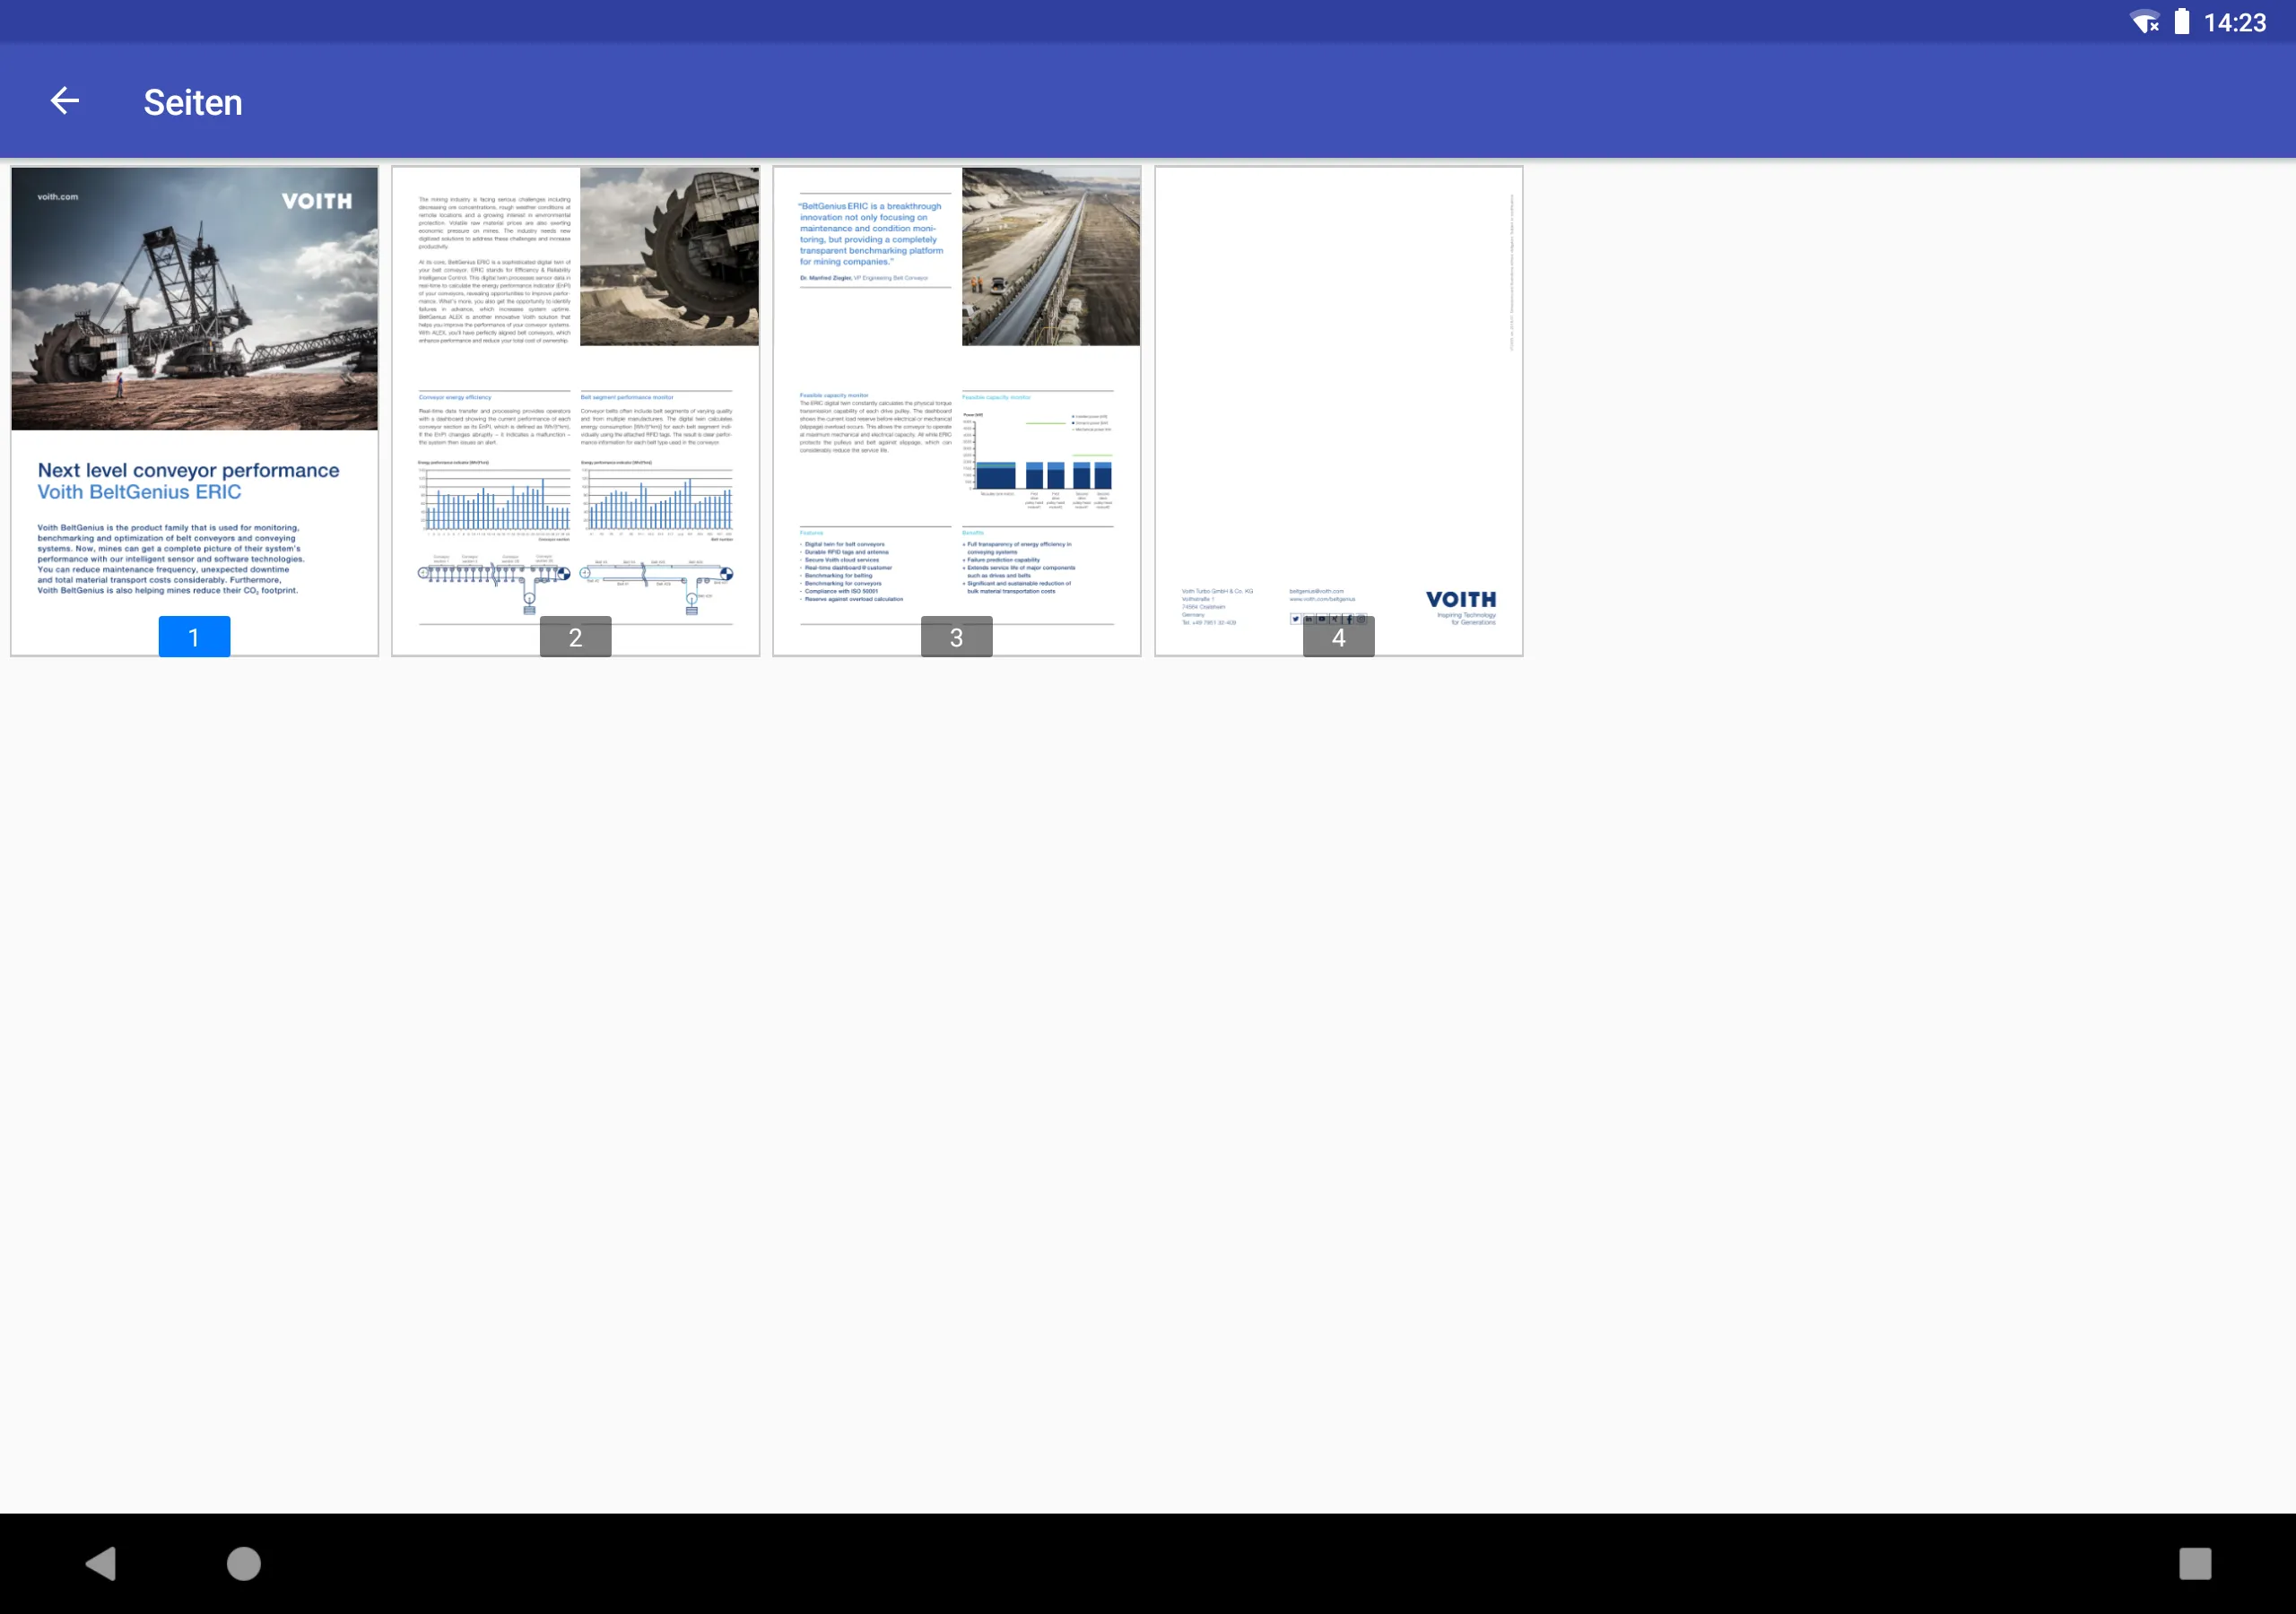Image resolution: width=2296 pixels, height=1614 pixels.
Task: Select page 3 thumbnail
Action: (958, 411)
